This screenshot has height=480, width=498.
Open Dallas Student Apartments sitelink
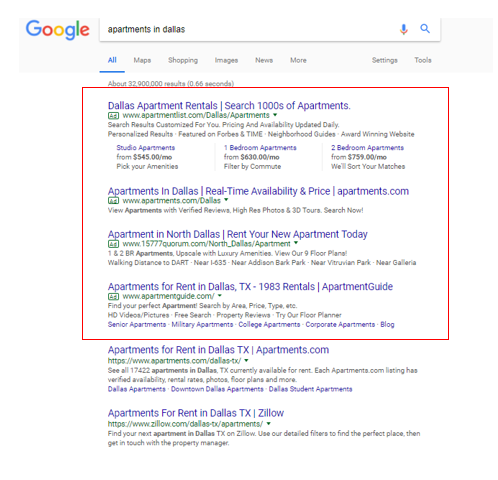[311, 389]
